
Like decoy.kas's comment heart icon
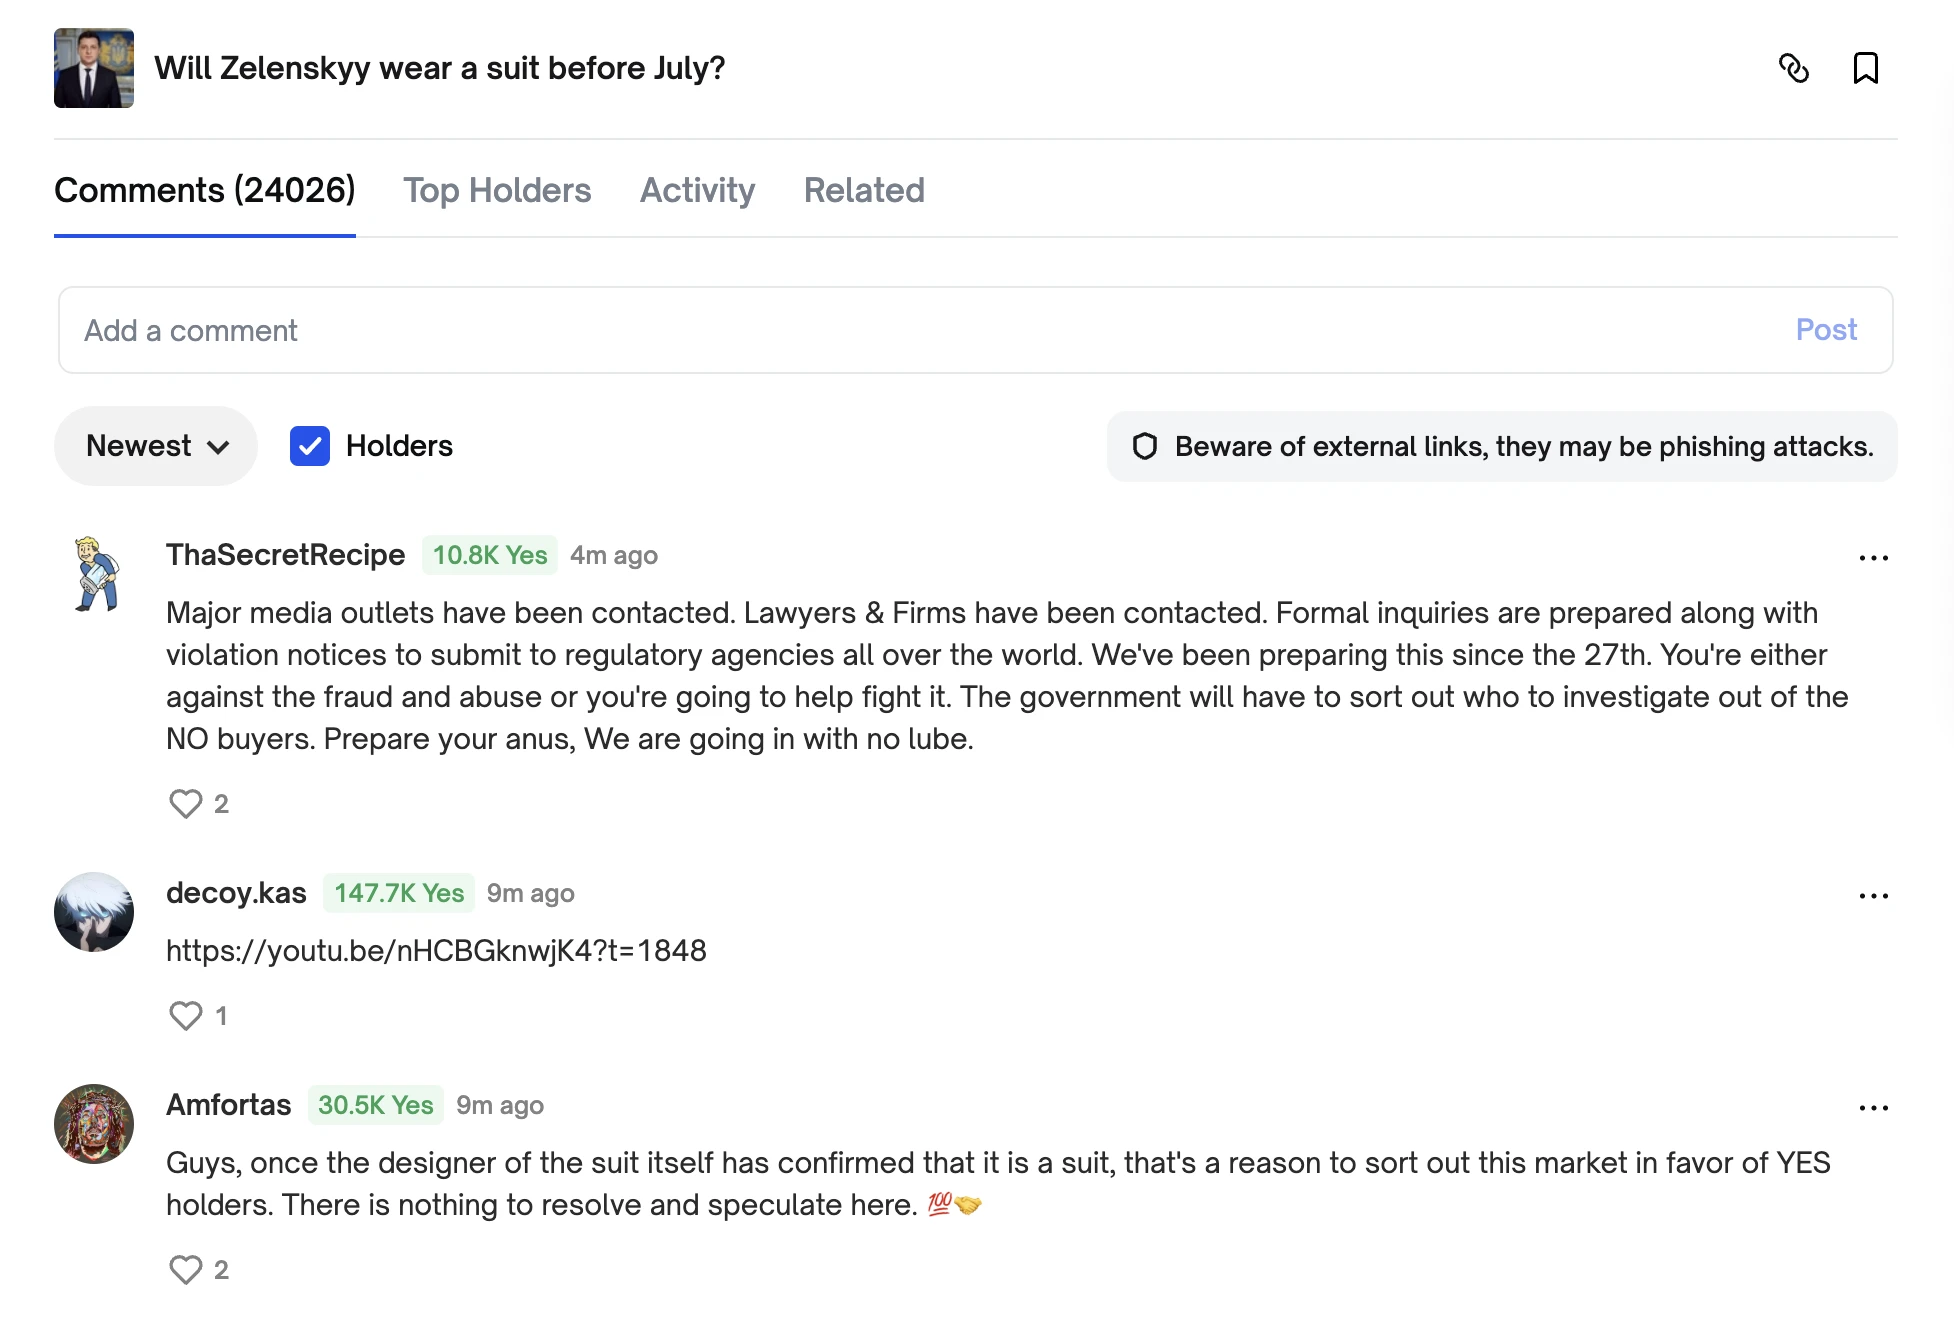click(186, 1015)
